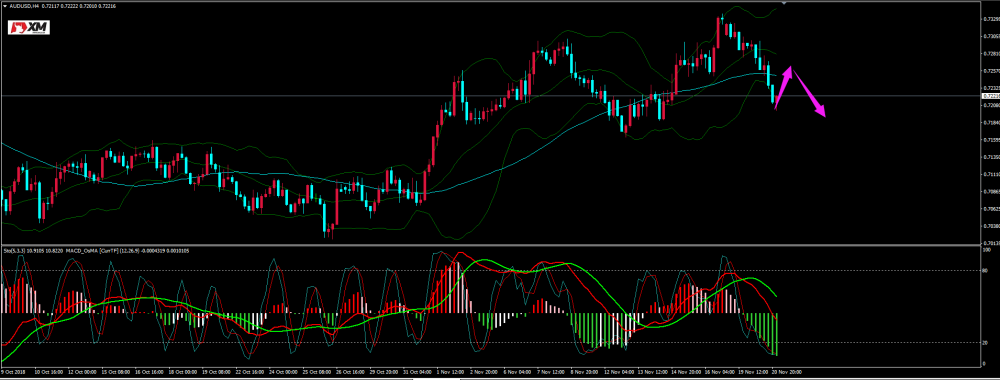Image resolution: width=1000 pixels, height=380 pixels.
Task: Click the 7 Nov 12:00 time label
Action: pos(551,372)
